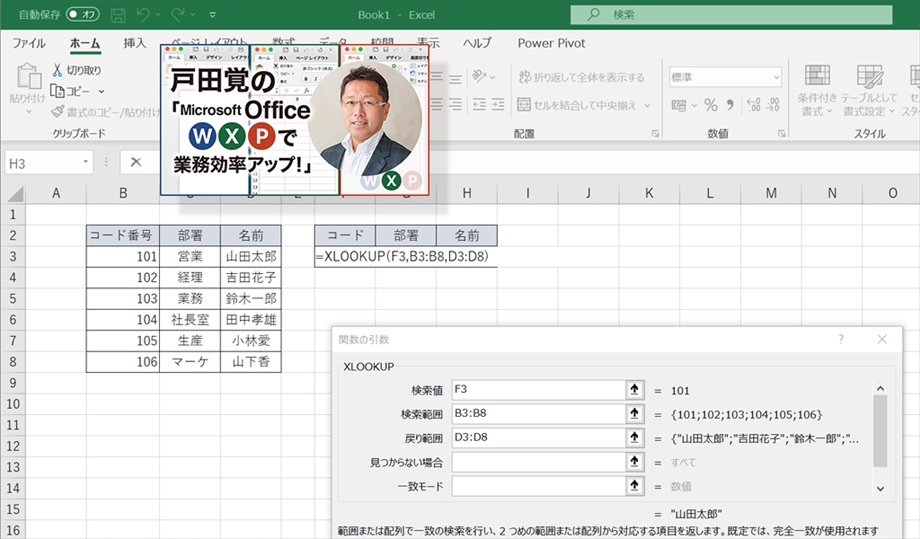920x539 pixels.
Task: Click the Copy icon
Action: pyautogui.click(x=57, y=91)
